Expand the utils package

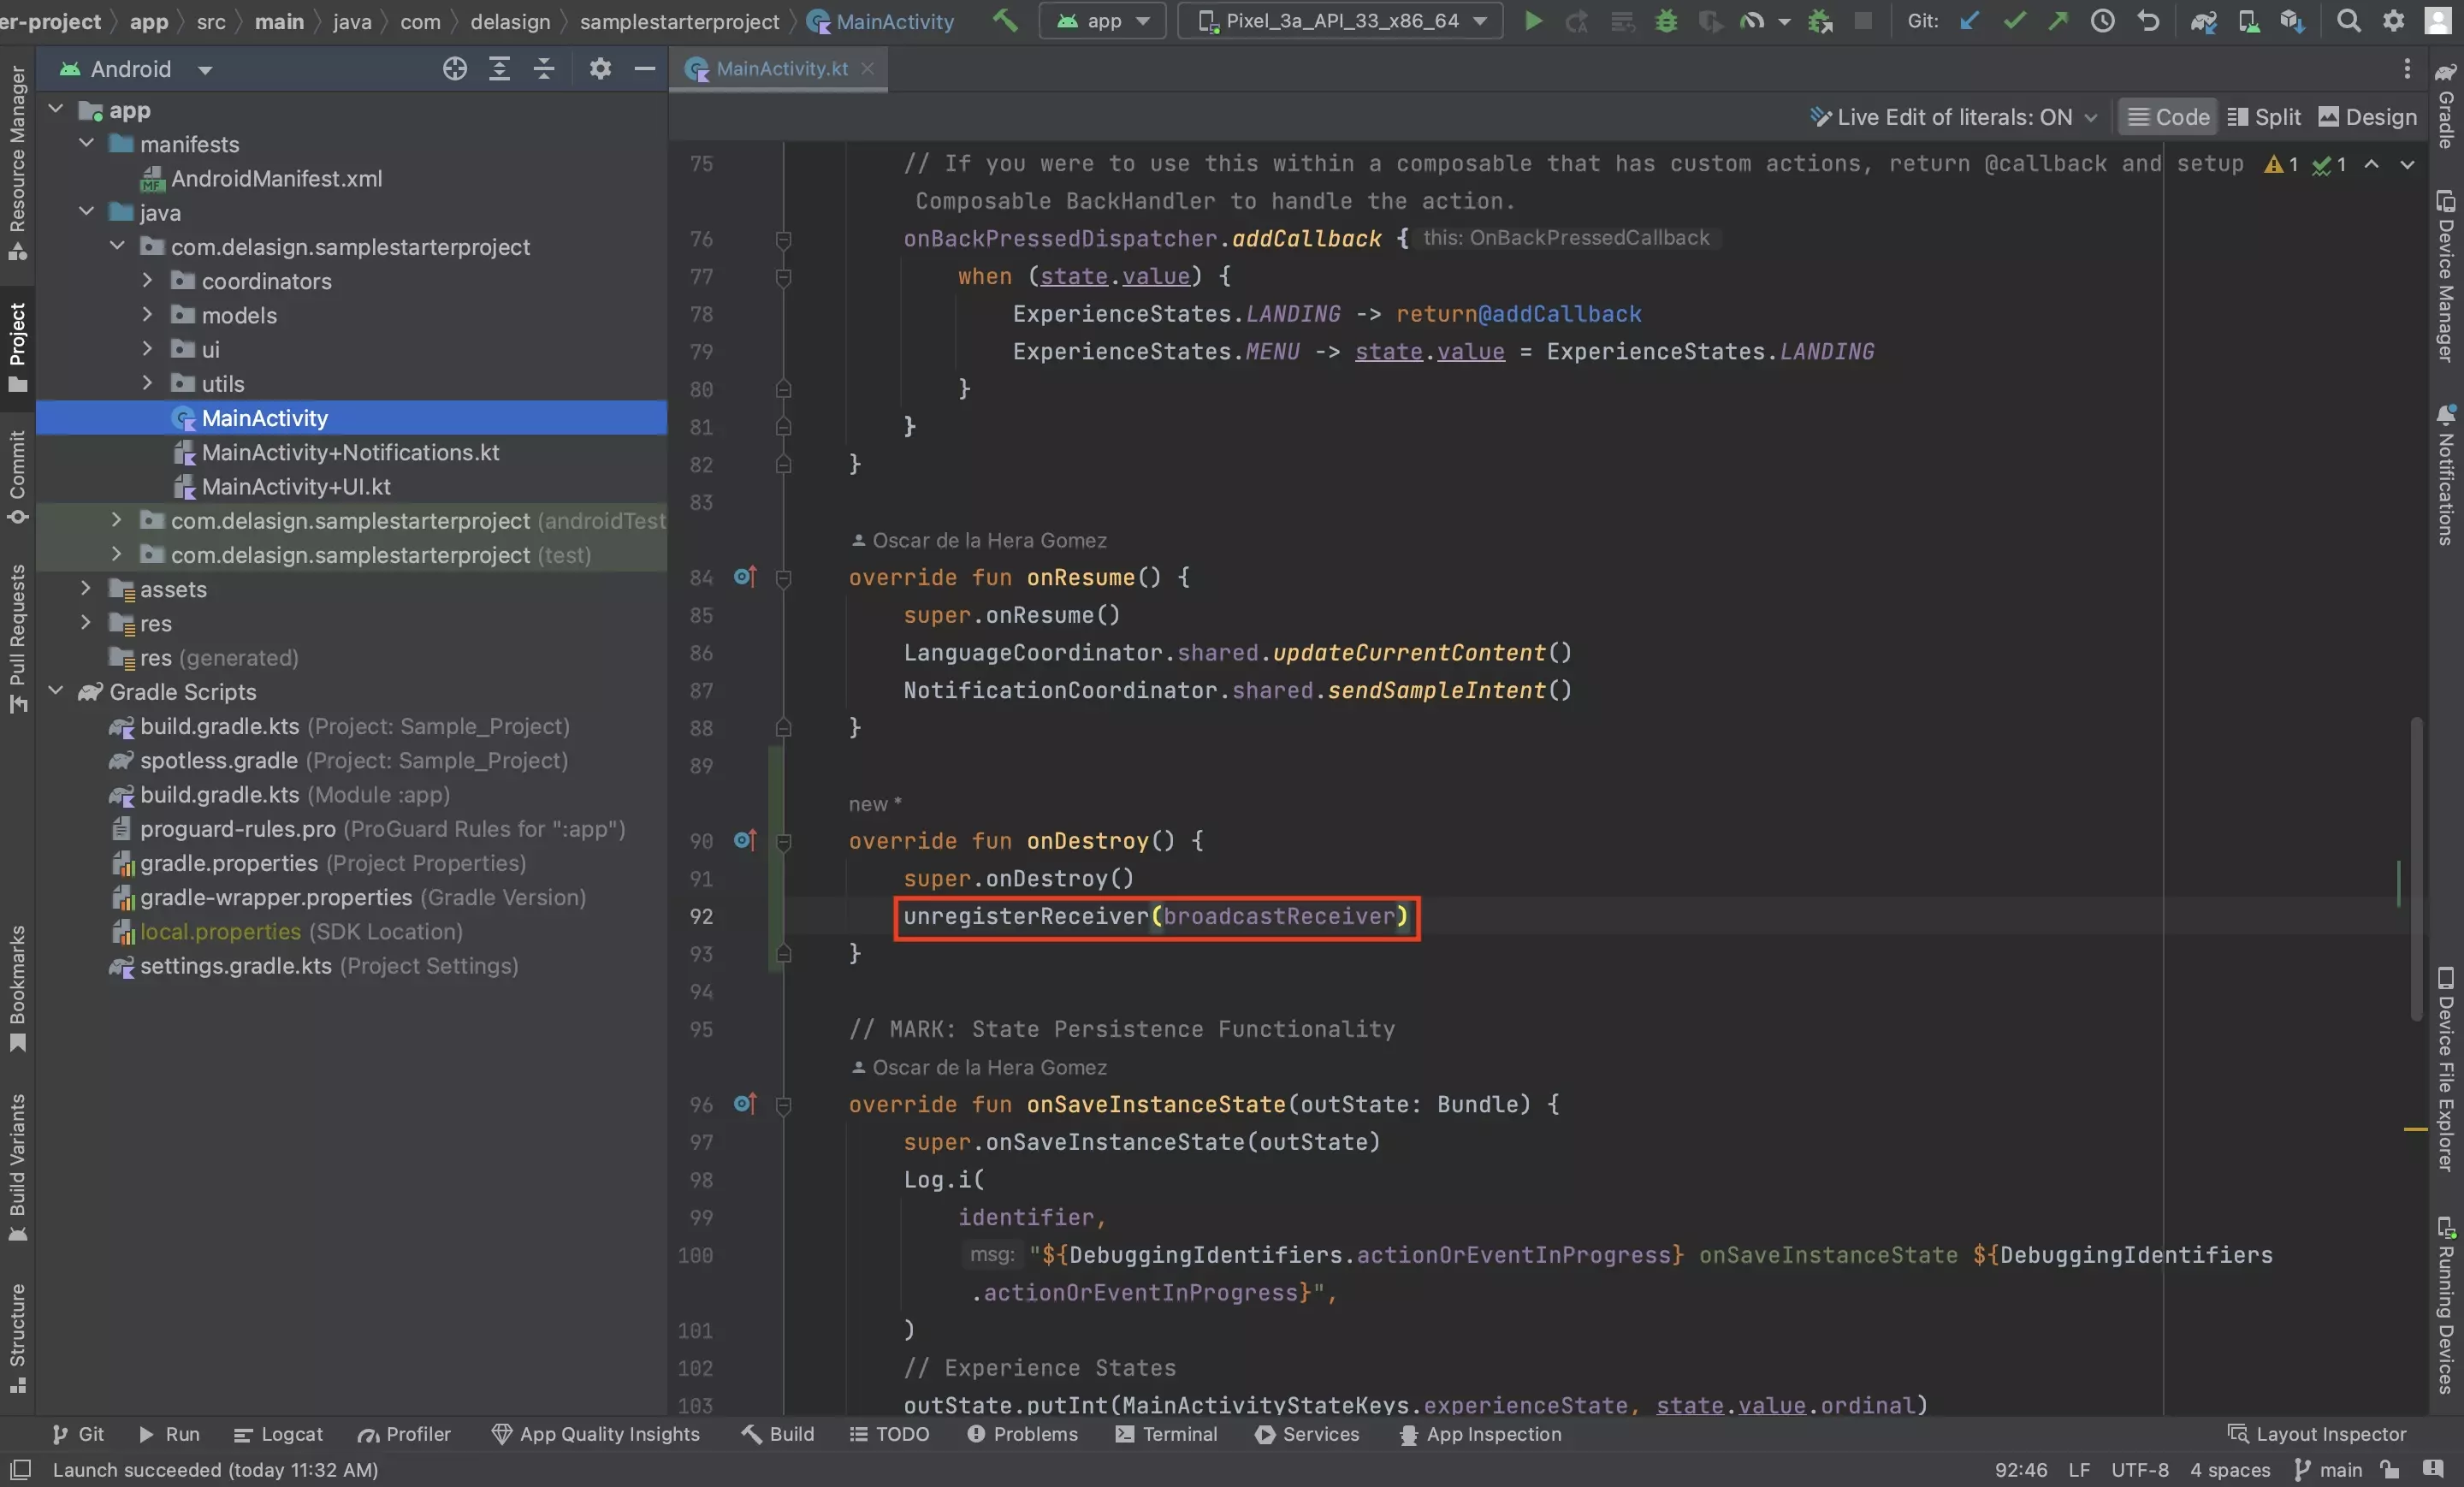click(147, 383)
